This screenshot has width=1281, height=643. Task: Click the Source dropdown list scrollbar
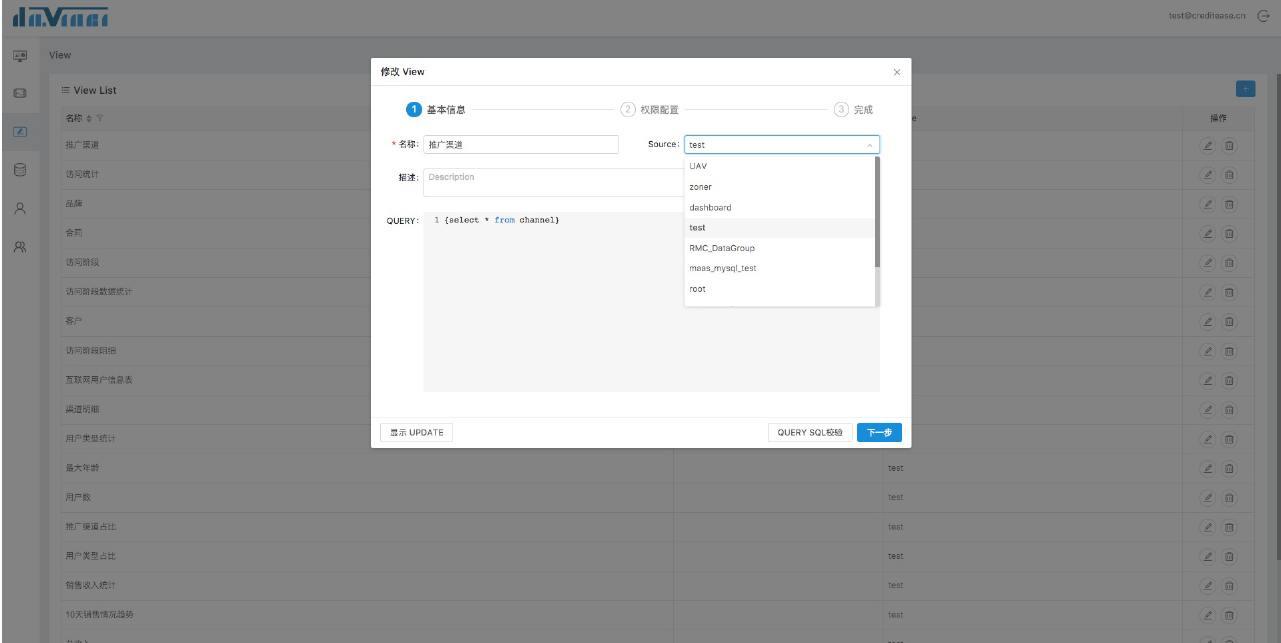coord(877,212)
